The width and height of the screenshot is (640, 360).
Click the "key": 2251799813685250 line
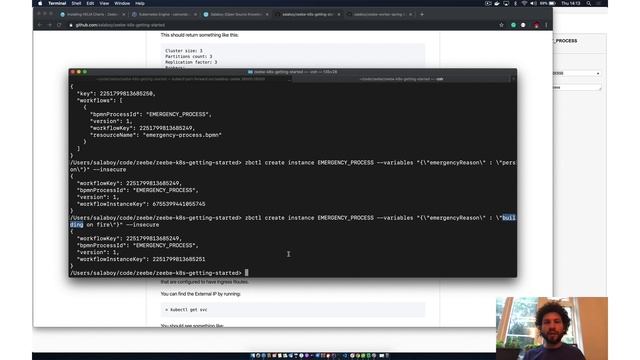[x=116, y=93]
